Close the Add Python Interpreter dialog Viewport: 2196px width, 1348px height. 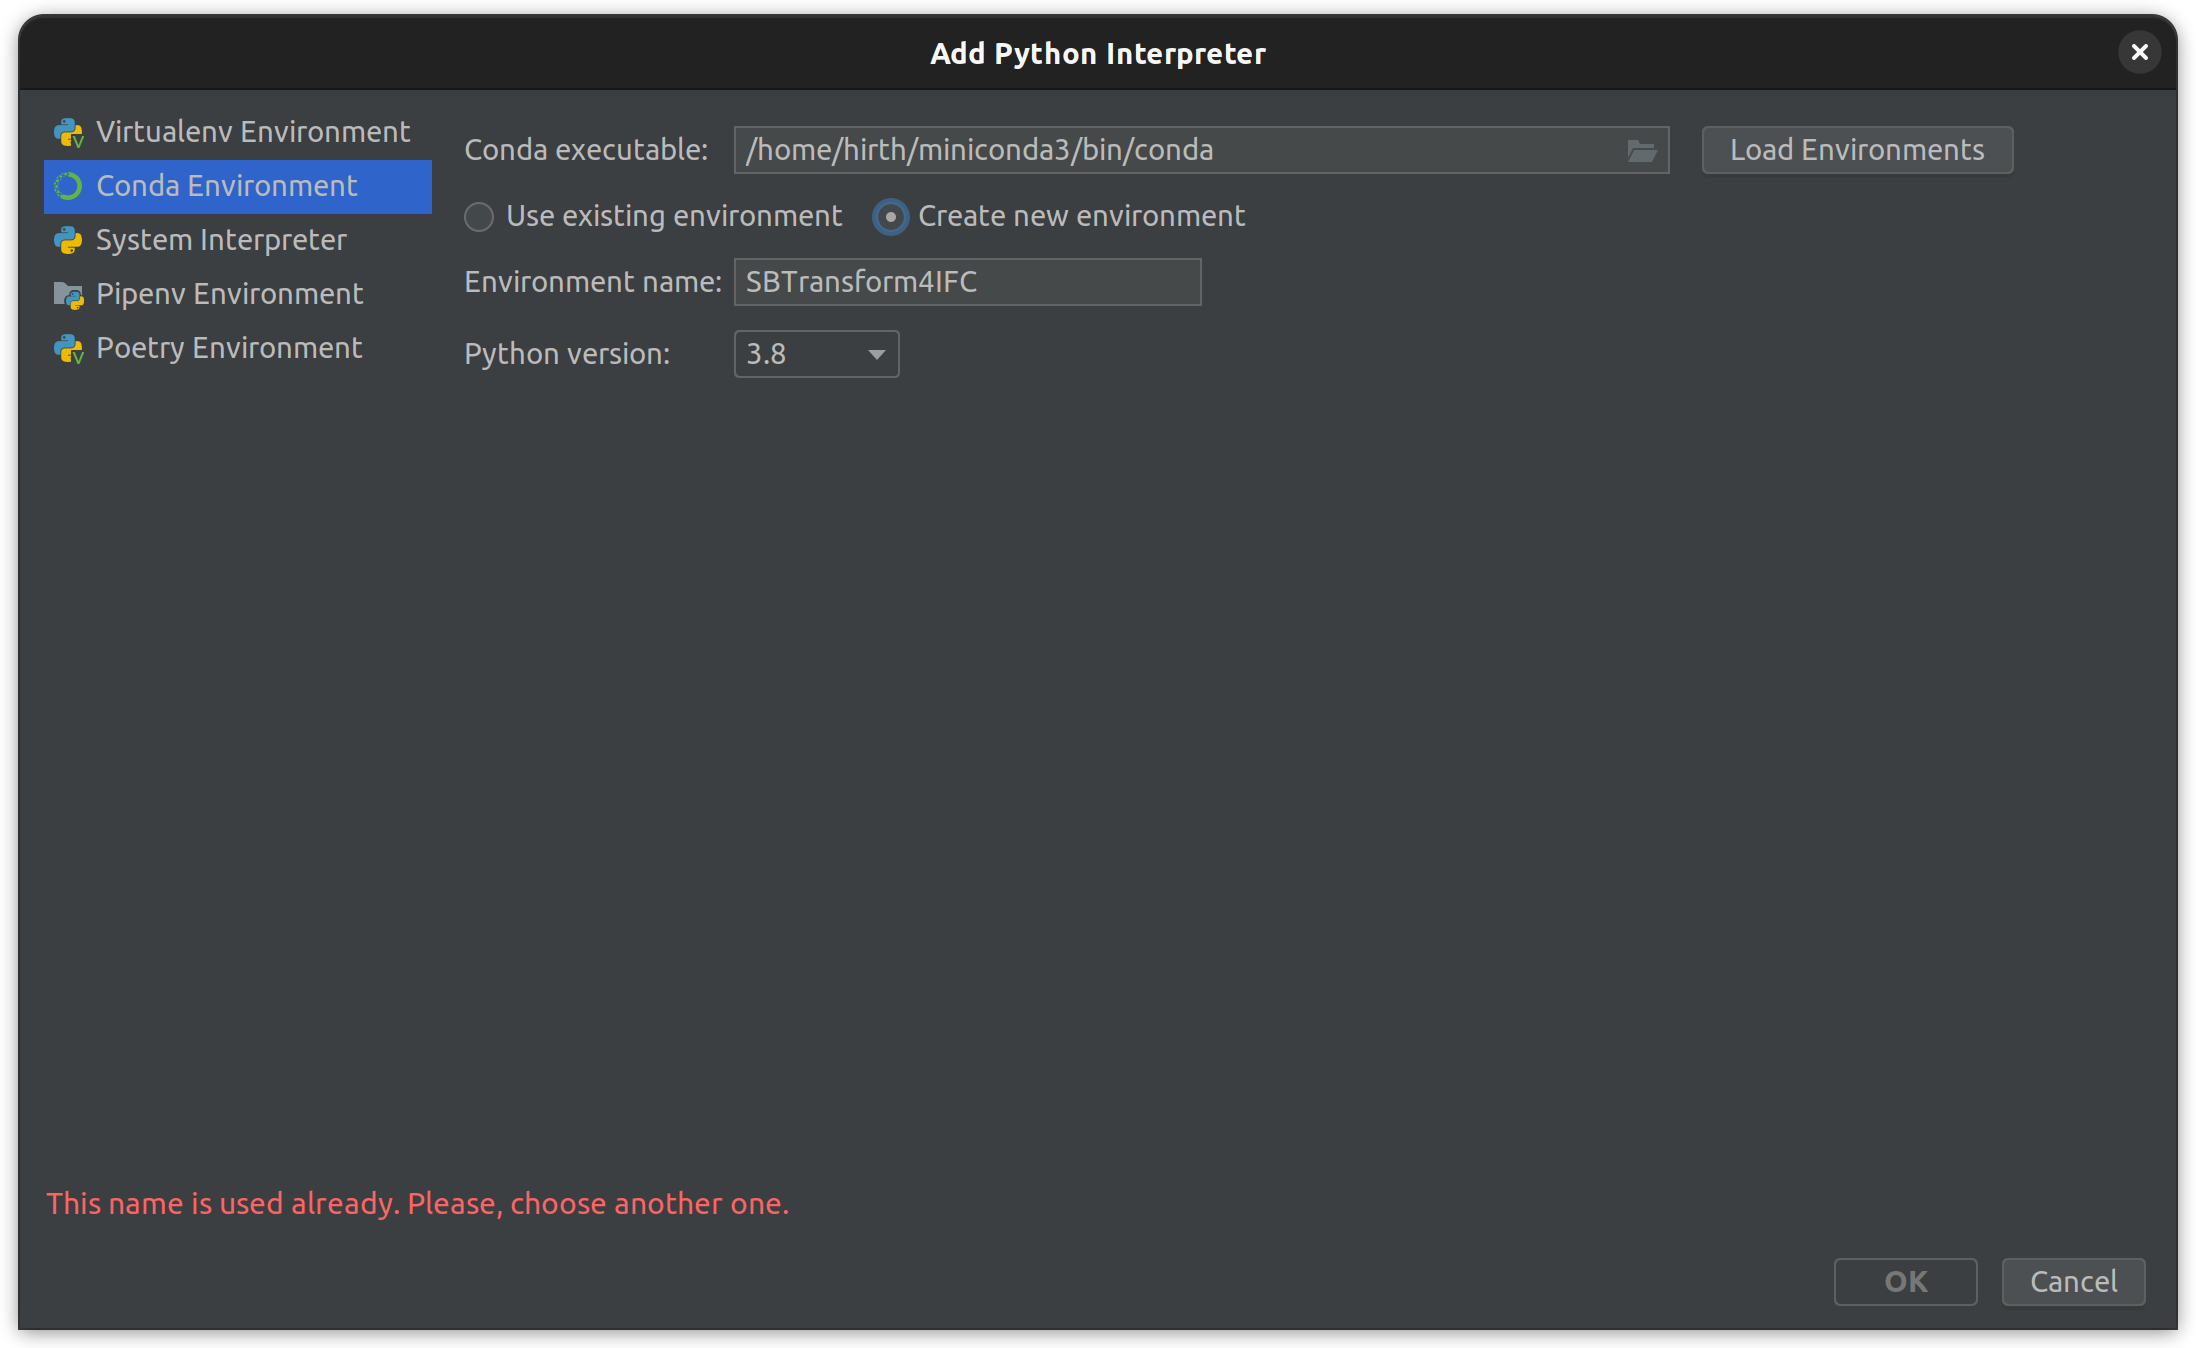click(x=2139, y=52)
